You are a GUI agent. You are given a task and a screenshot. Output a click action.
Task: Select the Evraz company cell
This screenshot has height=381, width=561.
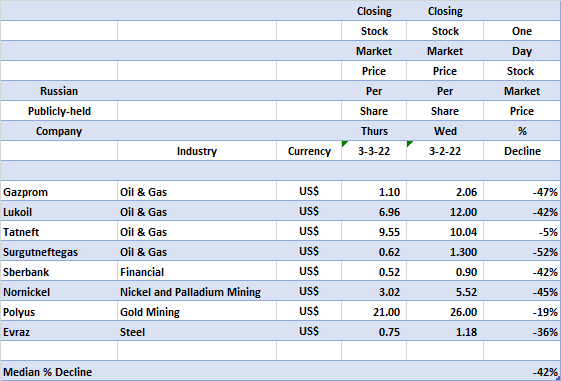coord(59,332)
